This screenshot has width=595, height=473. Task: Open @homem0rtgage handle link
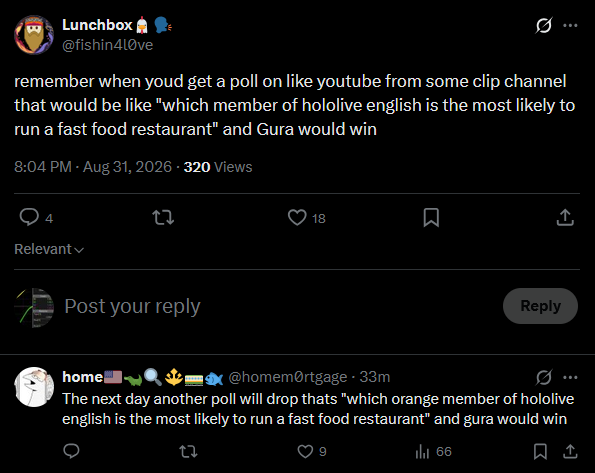pyautogui.click(x=288, y=377)
